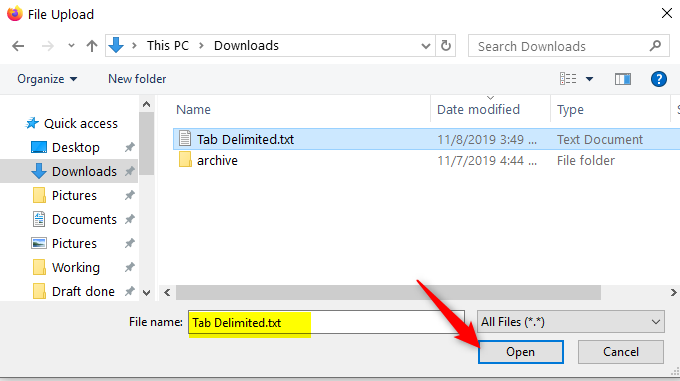
Task: Unpin Downloads from Quick access
Action: [129, 172]
